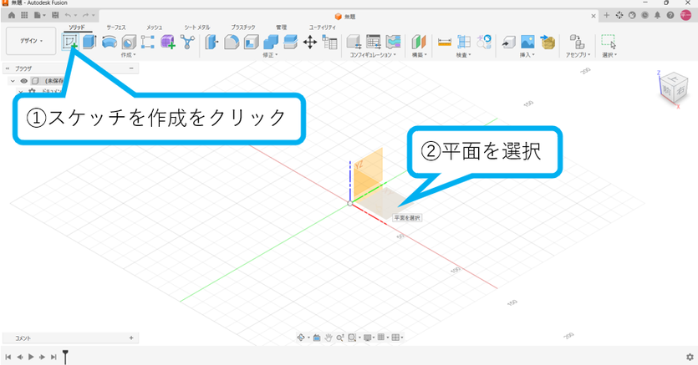Click the Undo arrow
This screenshot has width=698, height=365.
click(x=68, y=15)
